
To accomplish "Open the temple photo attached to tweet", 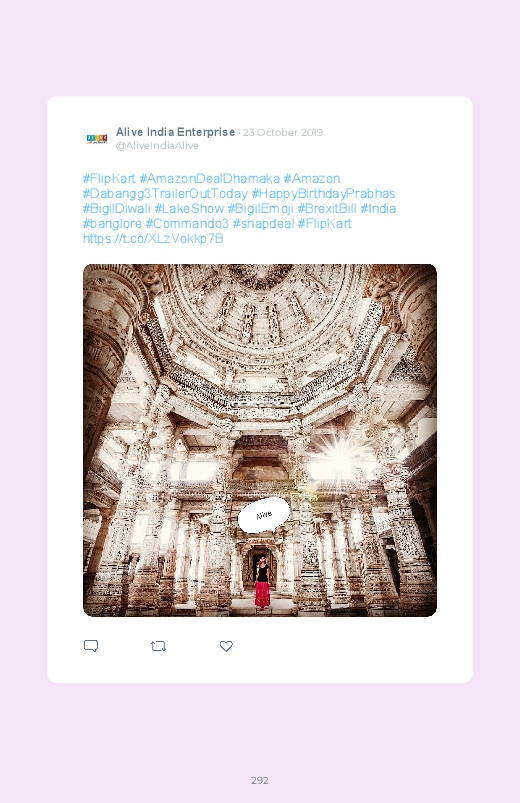I will click(260, 440).
